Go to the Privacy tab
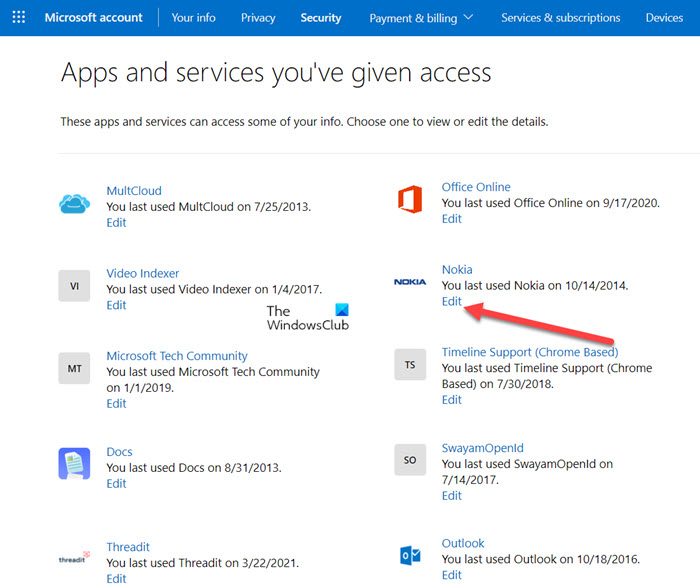The height and width of the screenshot is (588, 700). [258, 18]
